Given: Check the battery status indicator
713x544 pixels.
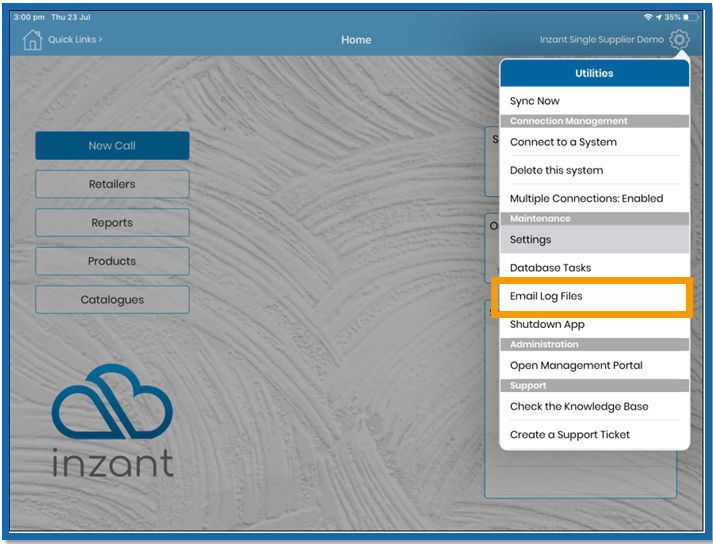Looking at the screenshot, I should [x=692, y=17].
